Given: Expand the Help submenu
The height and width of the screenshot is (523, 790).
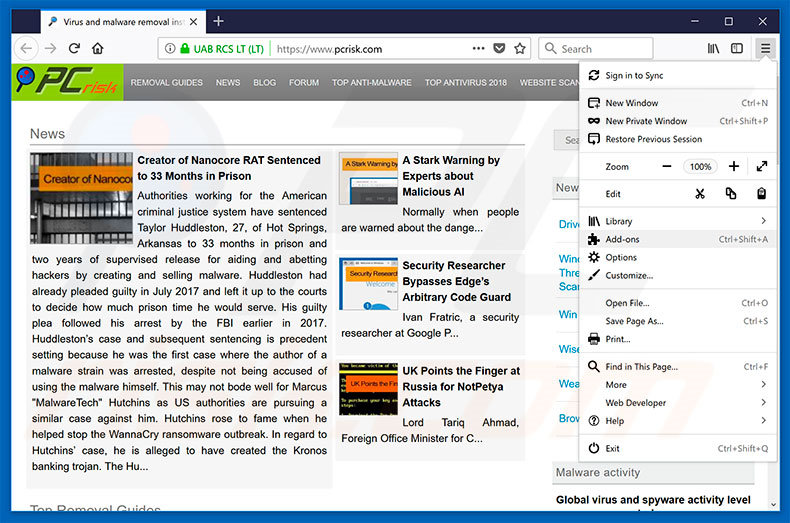Looking at the screenshot, I should 764,421.
